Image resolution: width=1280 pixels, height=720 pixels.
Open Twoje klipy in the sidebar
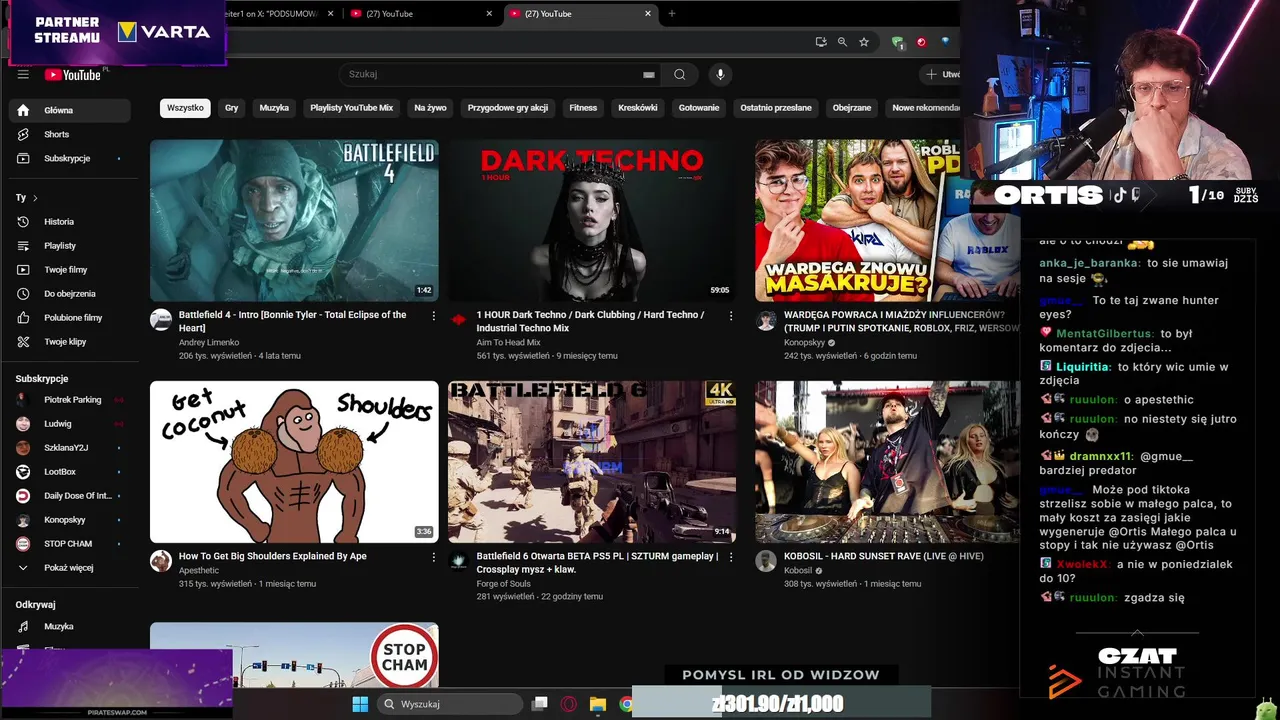pyautogui.click(x=70, y=341)
